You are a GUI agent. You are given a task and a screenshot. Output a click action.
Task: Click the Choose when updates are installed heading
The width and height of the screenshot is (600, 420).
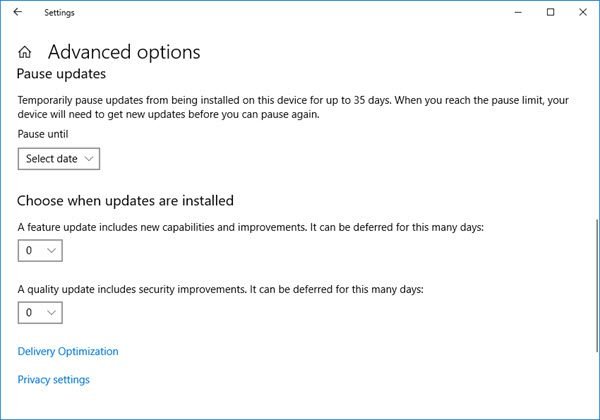125,201
